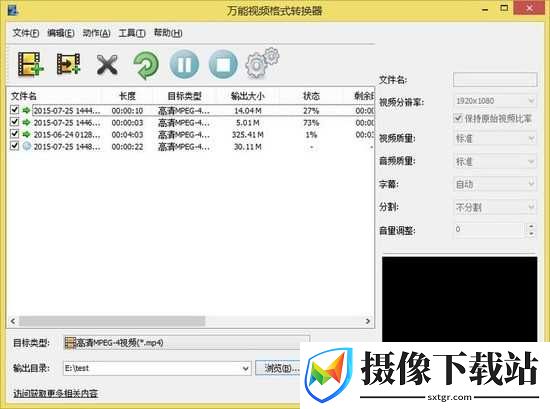Pause conversion with the blue pause button
Image resolution: width=550 pixels, height=409 pixels.
(x=184, y=65)
